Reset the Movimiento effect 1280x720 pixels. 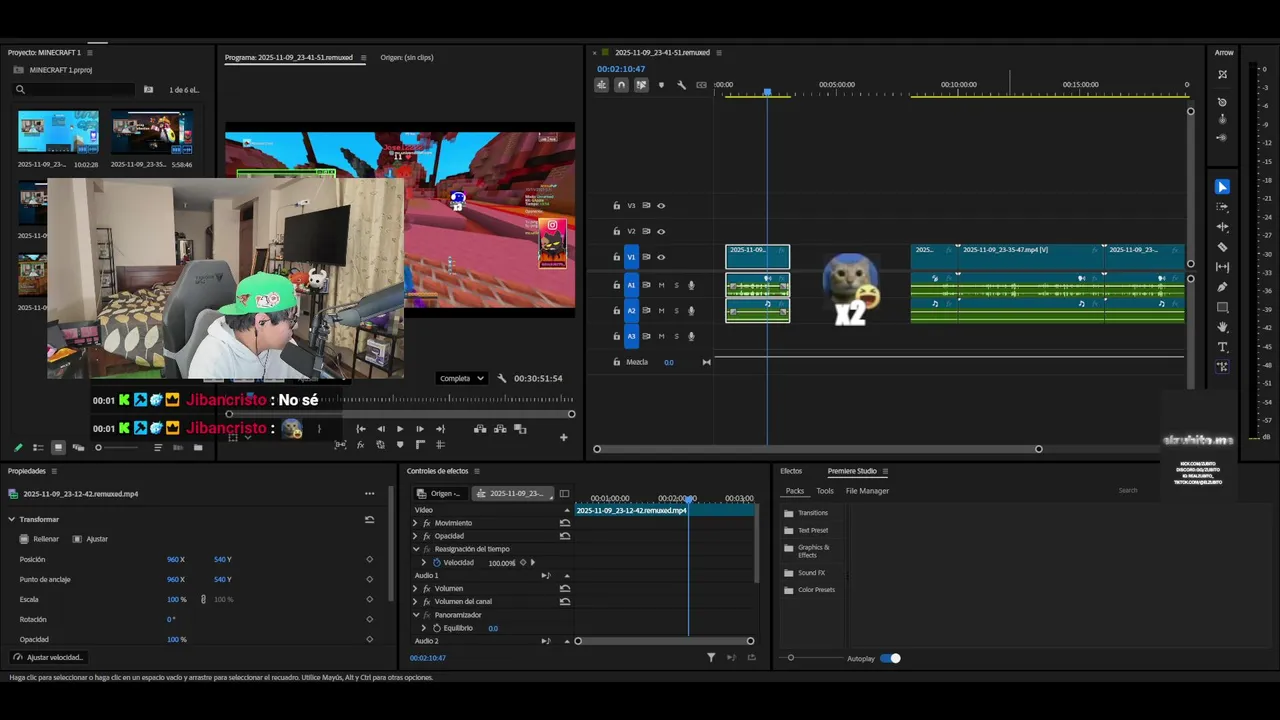coord(565,523)
